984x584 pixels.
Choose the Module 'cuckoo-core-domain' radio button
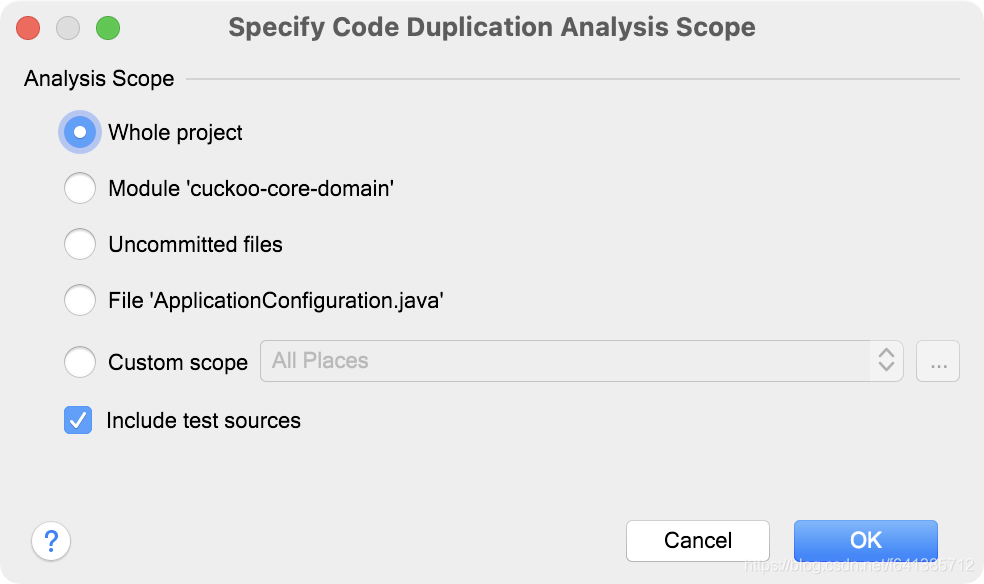point(80,188)
